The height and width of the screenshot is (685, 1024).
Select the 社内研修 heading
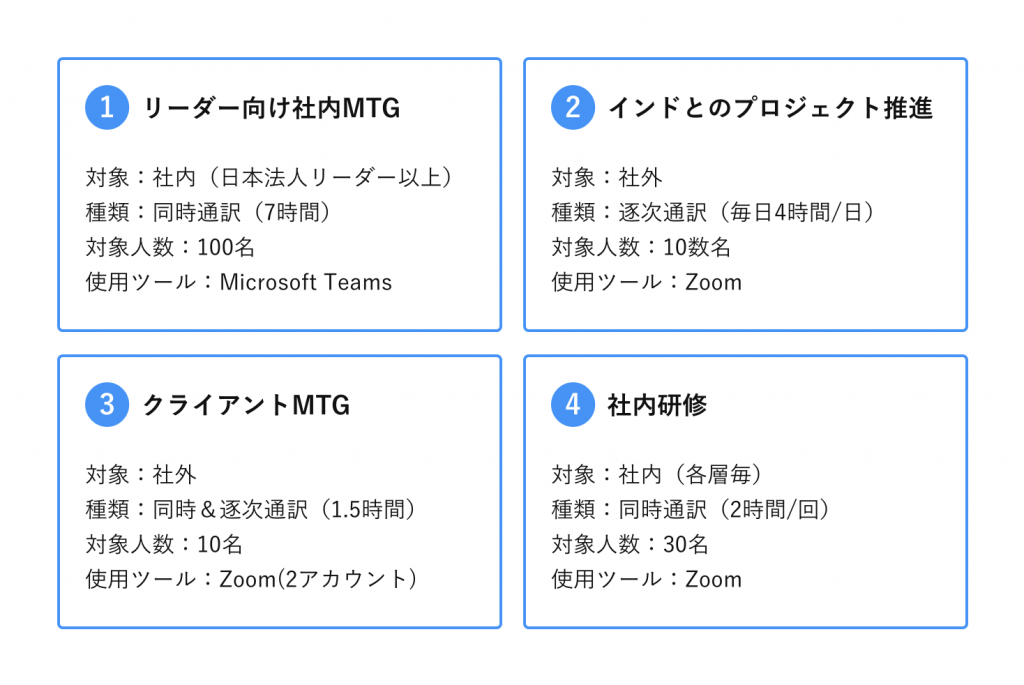(658, 406)
